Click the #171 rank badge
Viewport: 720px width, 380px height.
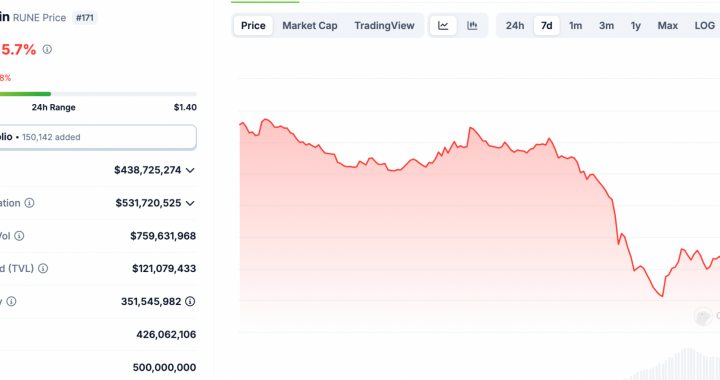point(84,18)
